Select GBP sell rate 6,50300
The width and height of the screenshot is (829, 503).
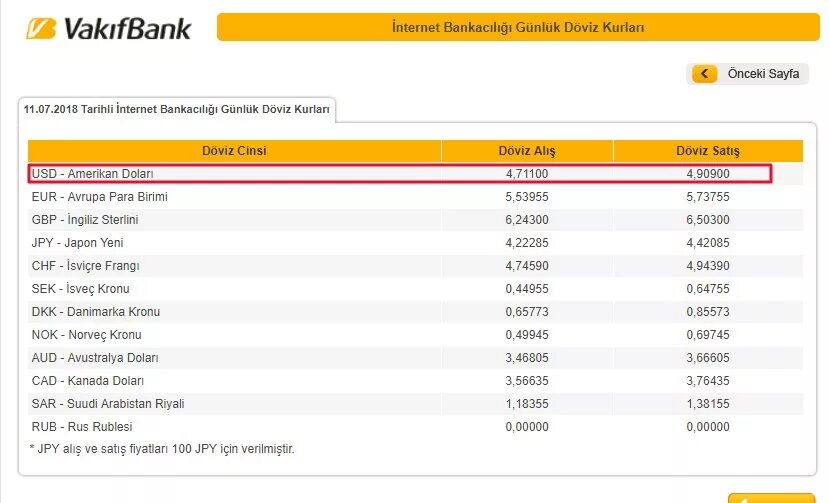708,220
